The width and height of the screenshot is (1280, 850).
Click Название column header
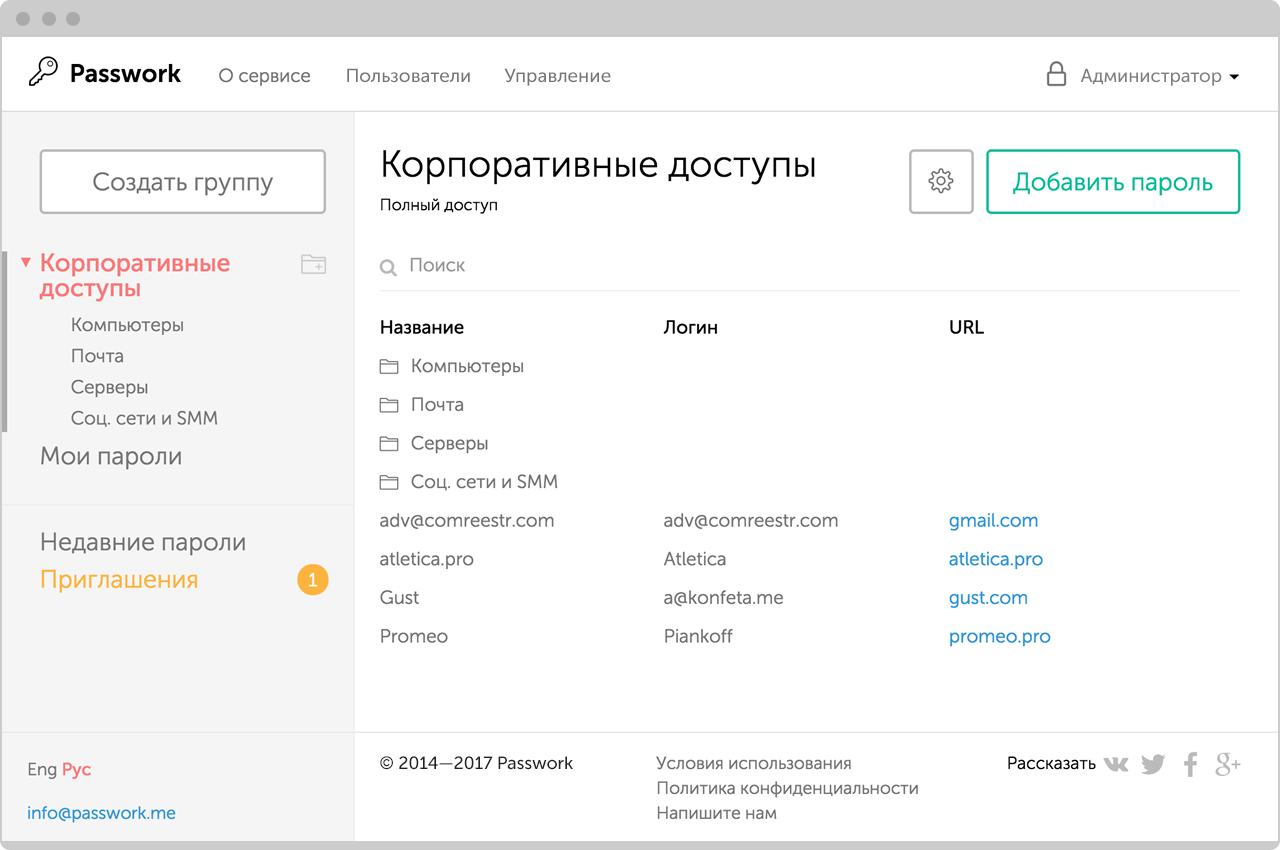pos(422,327)
